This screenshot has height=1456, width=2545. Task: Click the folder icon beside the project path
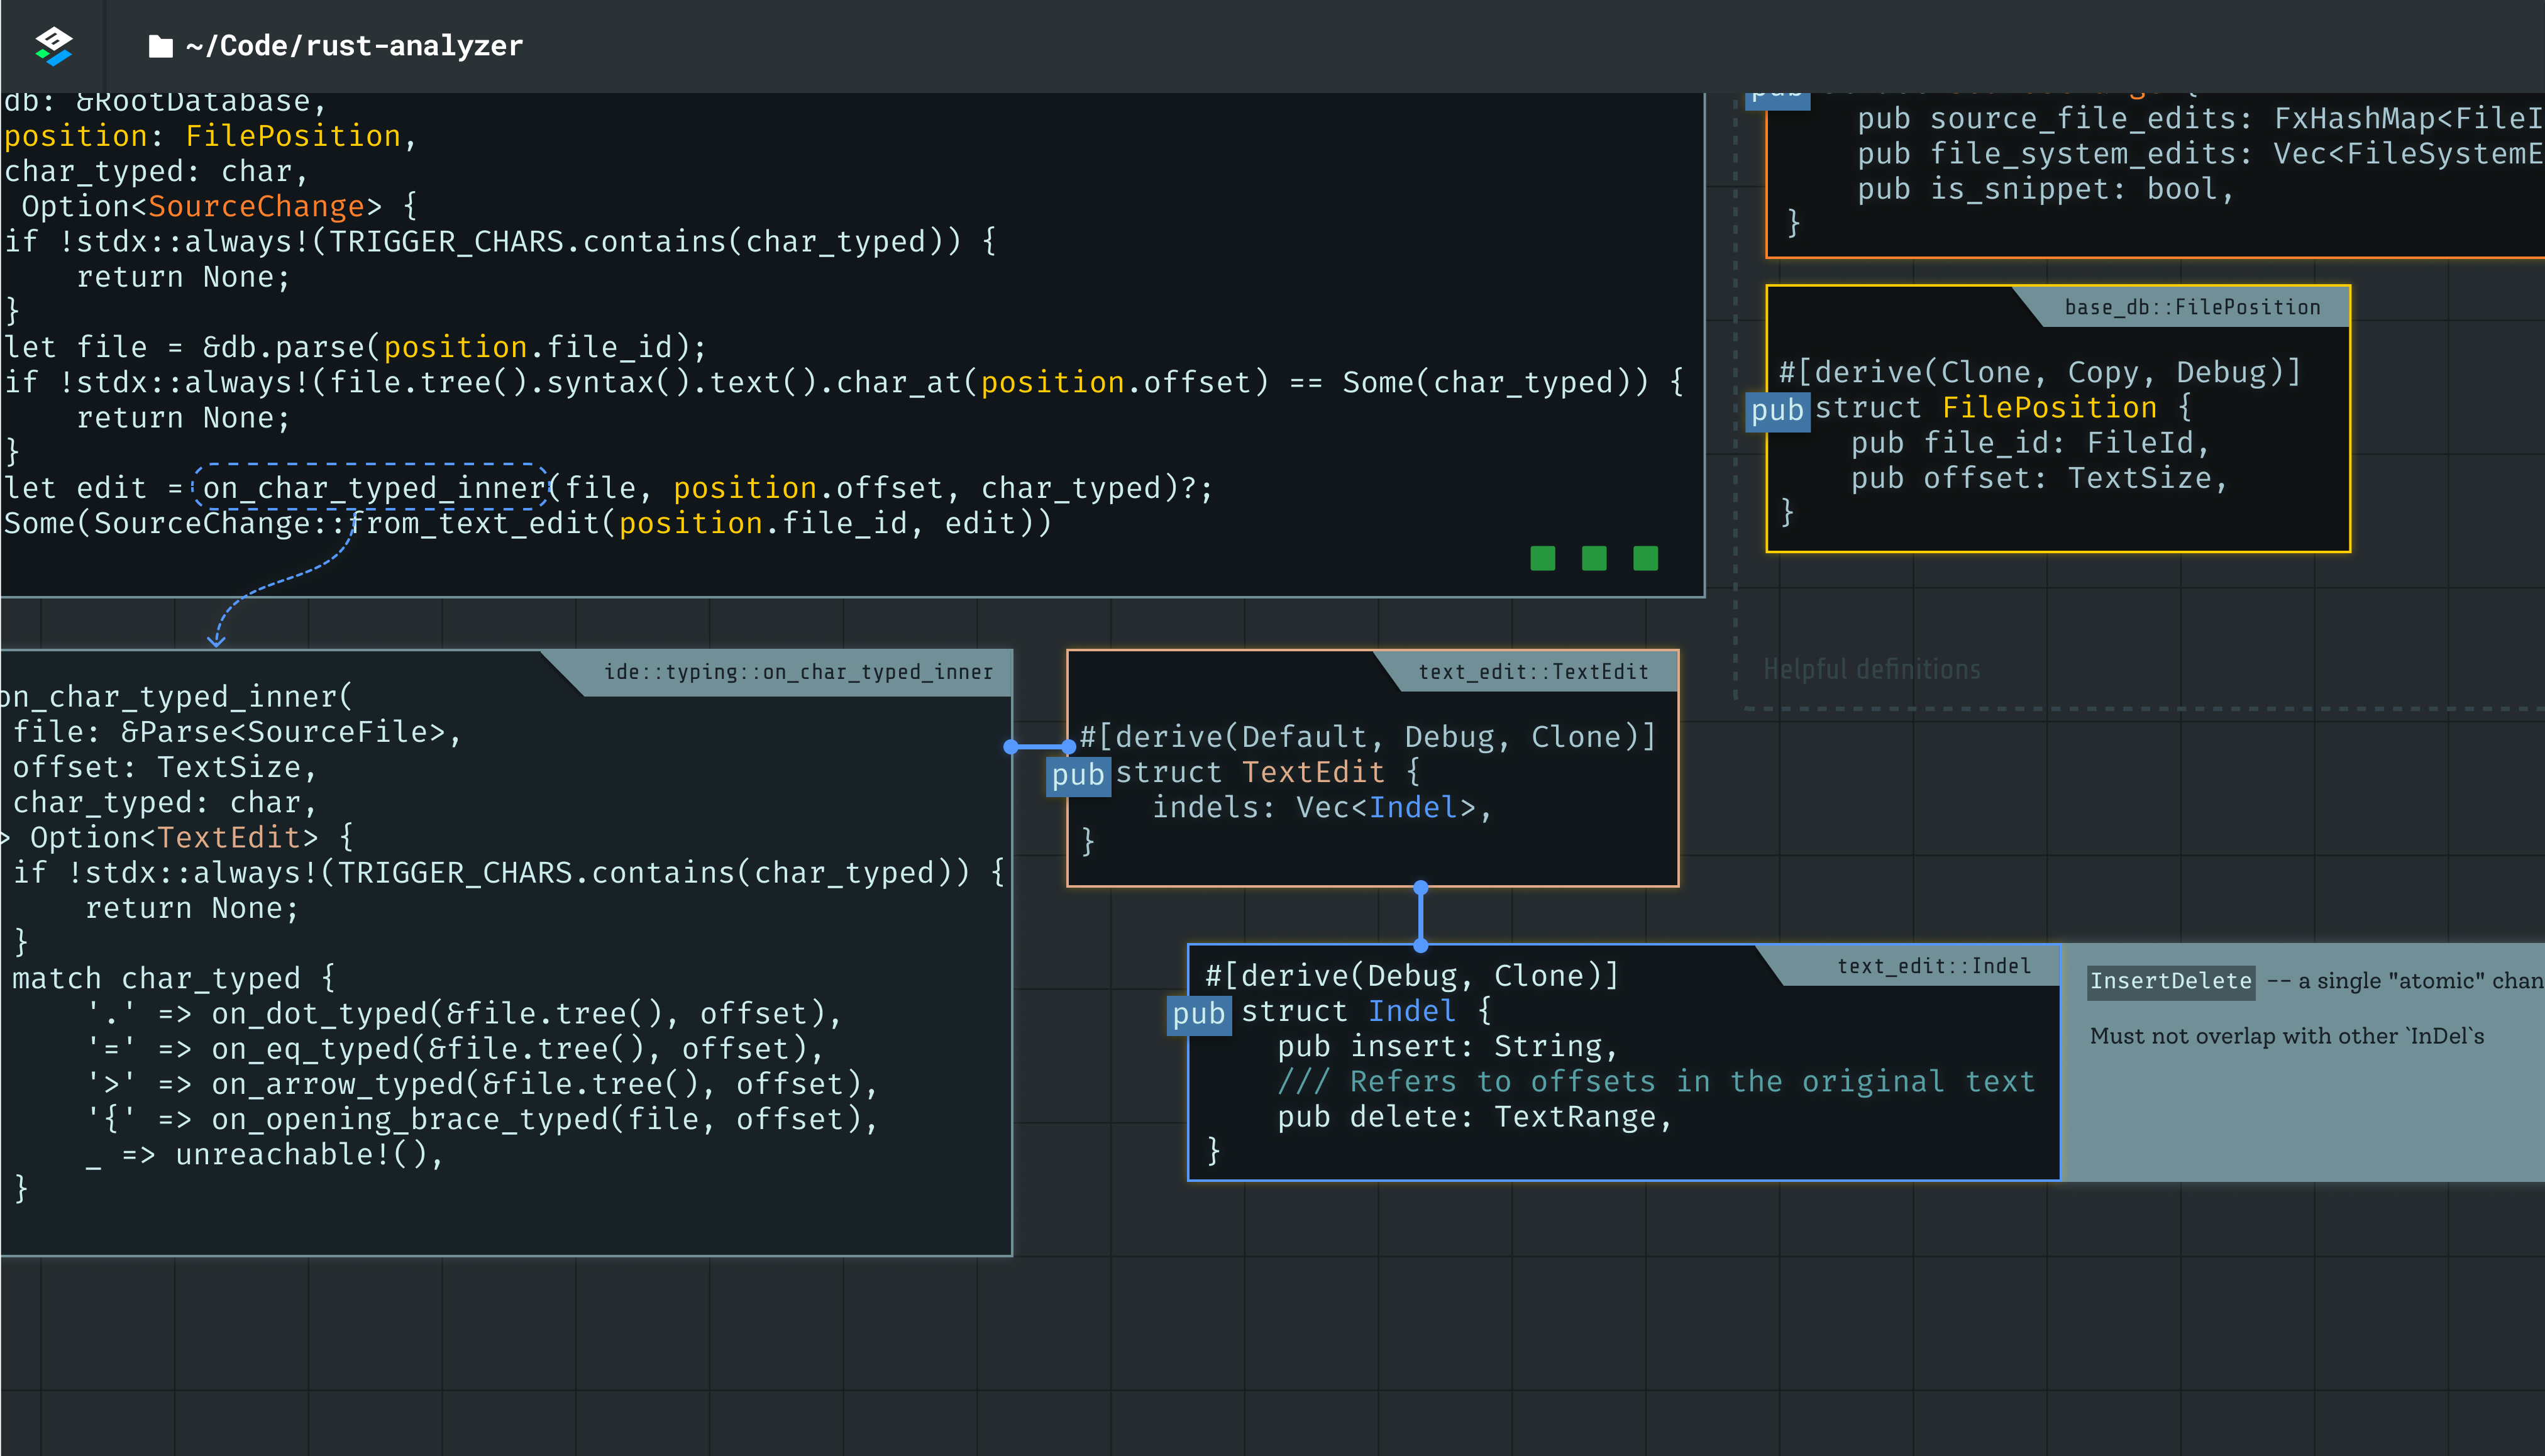160,46
